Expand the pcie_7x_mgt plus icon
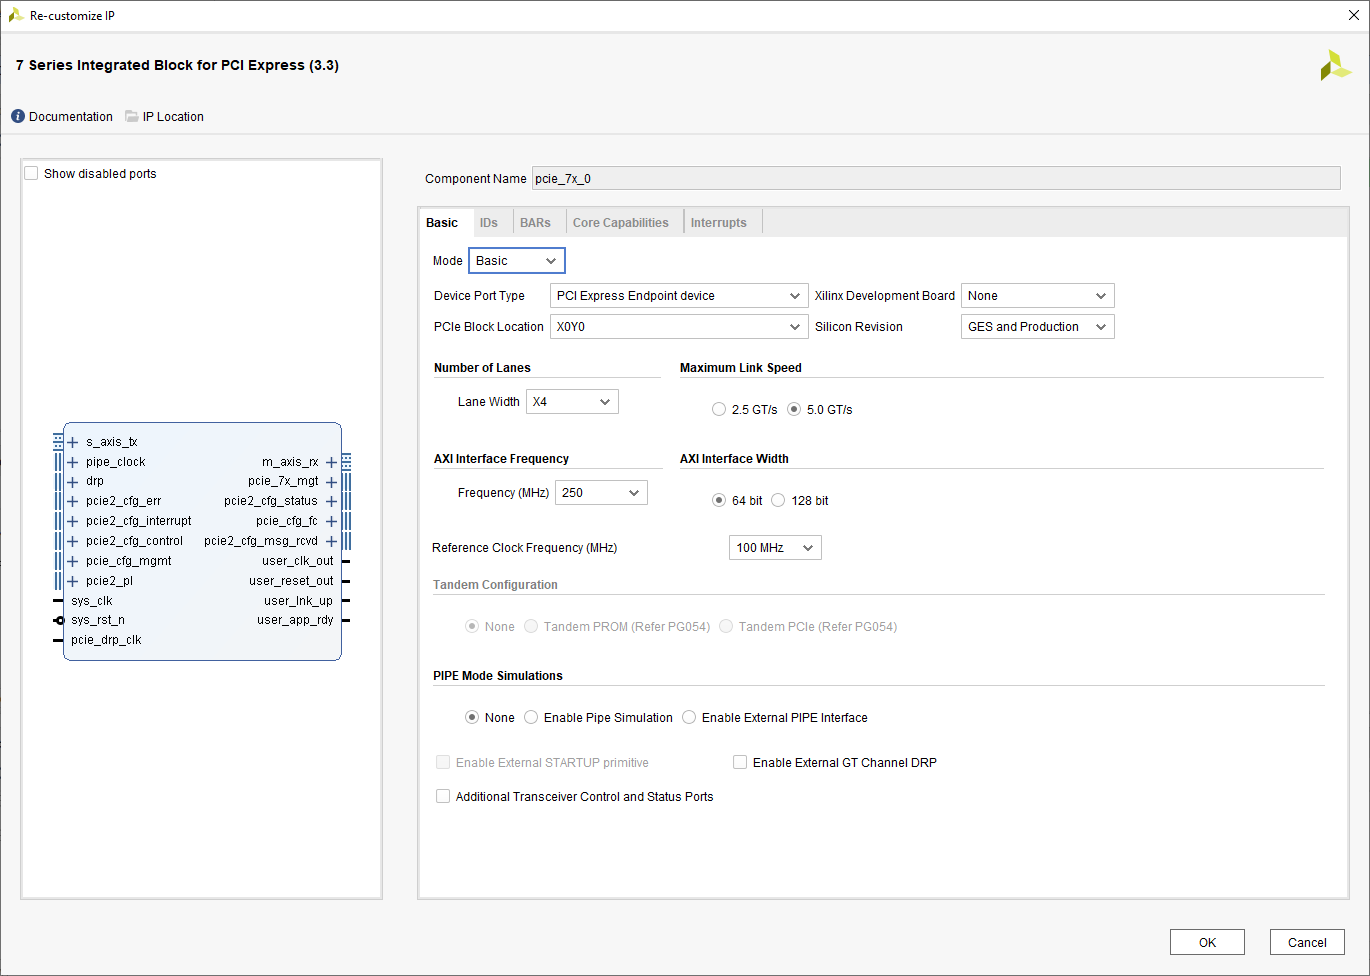 pos(331,482)
